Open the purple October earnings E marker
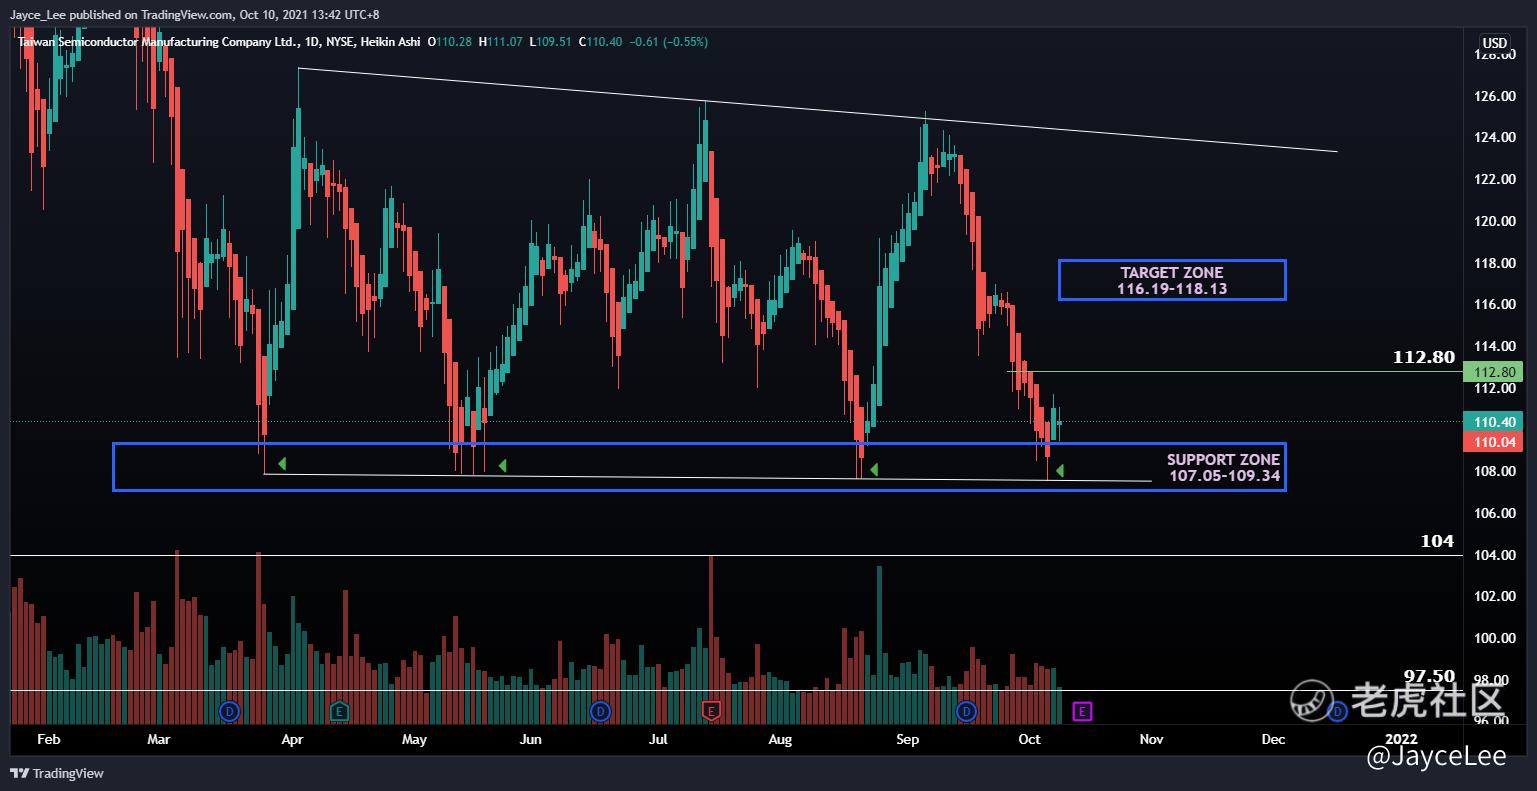This screenshot has height=791, width=1537. pyautogui.click(x=1082, y=711)
